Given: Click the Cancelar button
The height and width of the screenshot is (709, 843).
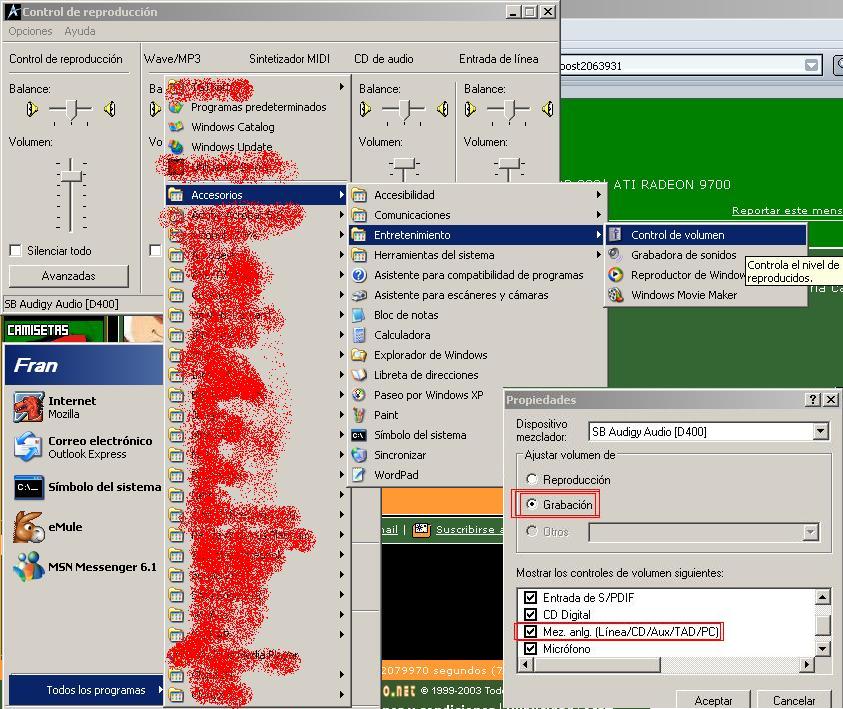Looking at the screenshot, I should point(794,700).
